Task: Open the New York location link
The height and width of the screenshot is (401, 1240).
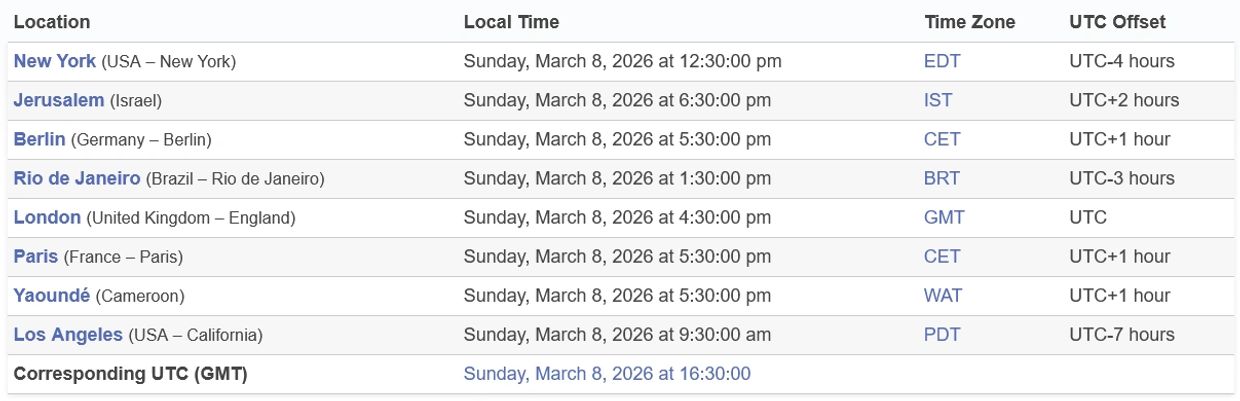Action: [55, 61]
